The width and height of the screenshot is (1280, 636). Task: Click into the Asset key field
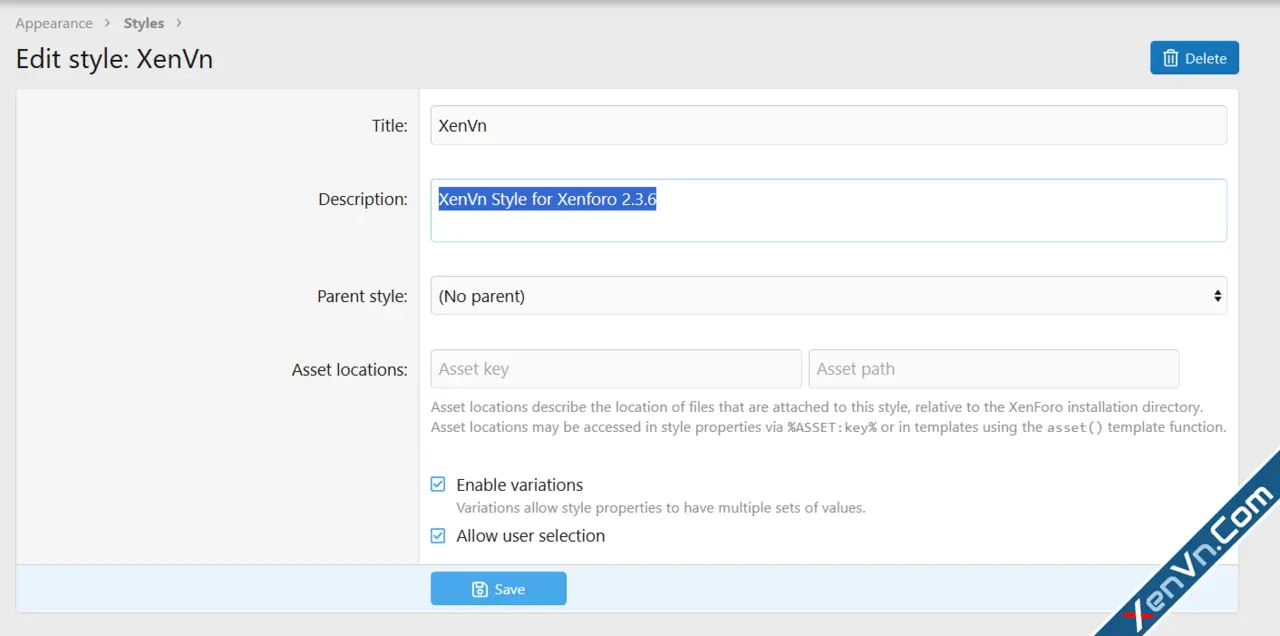[616, 369]
